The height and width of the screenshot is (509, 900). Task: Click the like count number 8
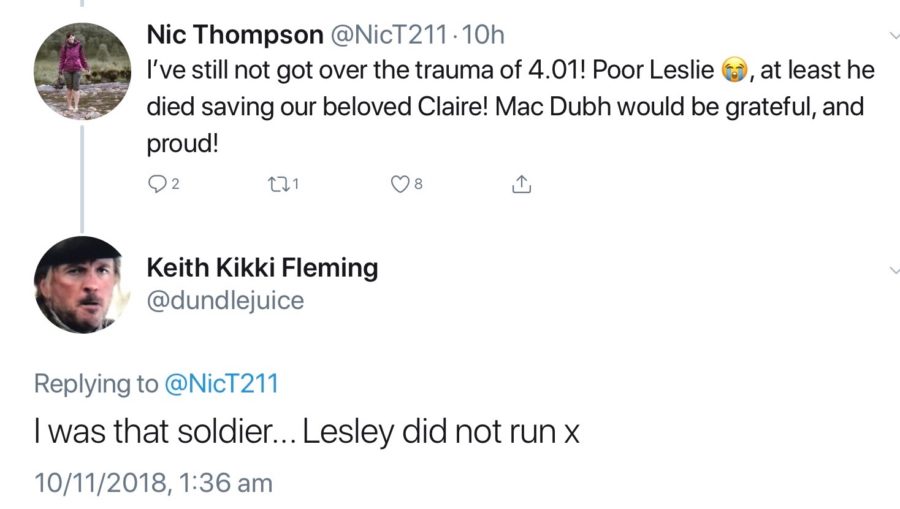click(419, 185)
